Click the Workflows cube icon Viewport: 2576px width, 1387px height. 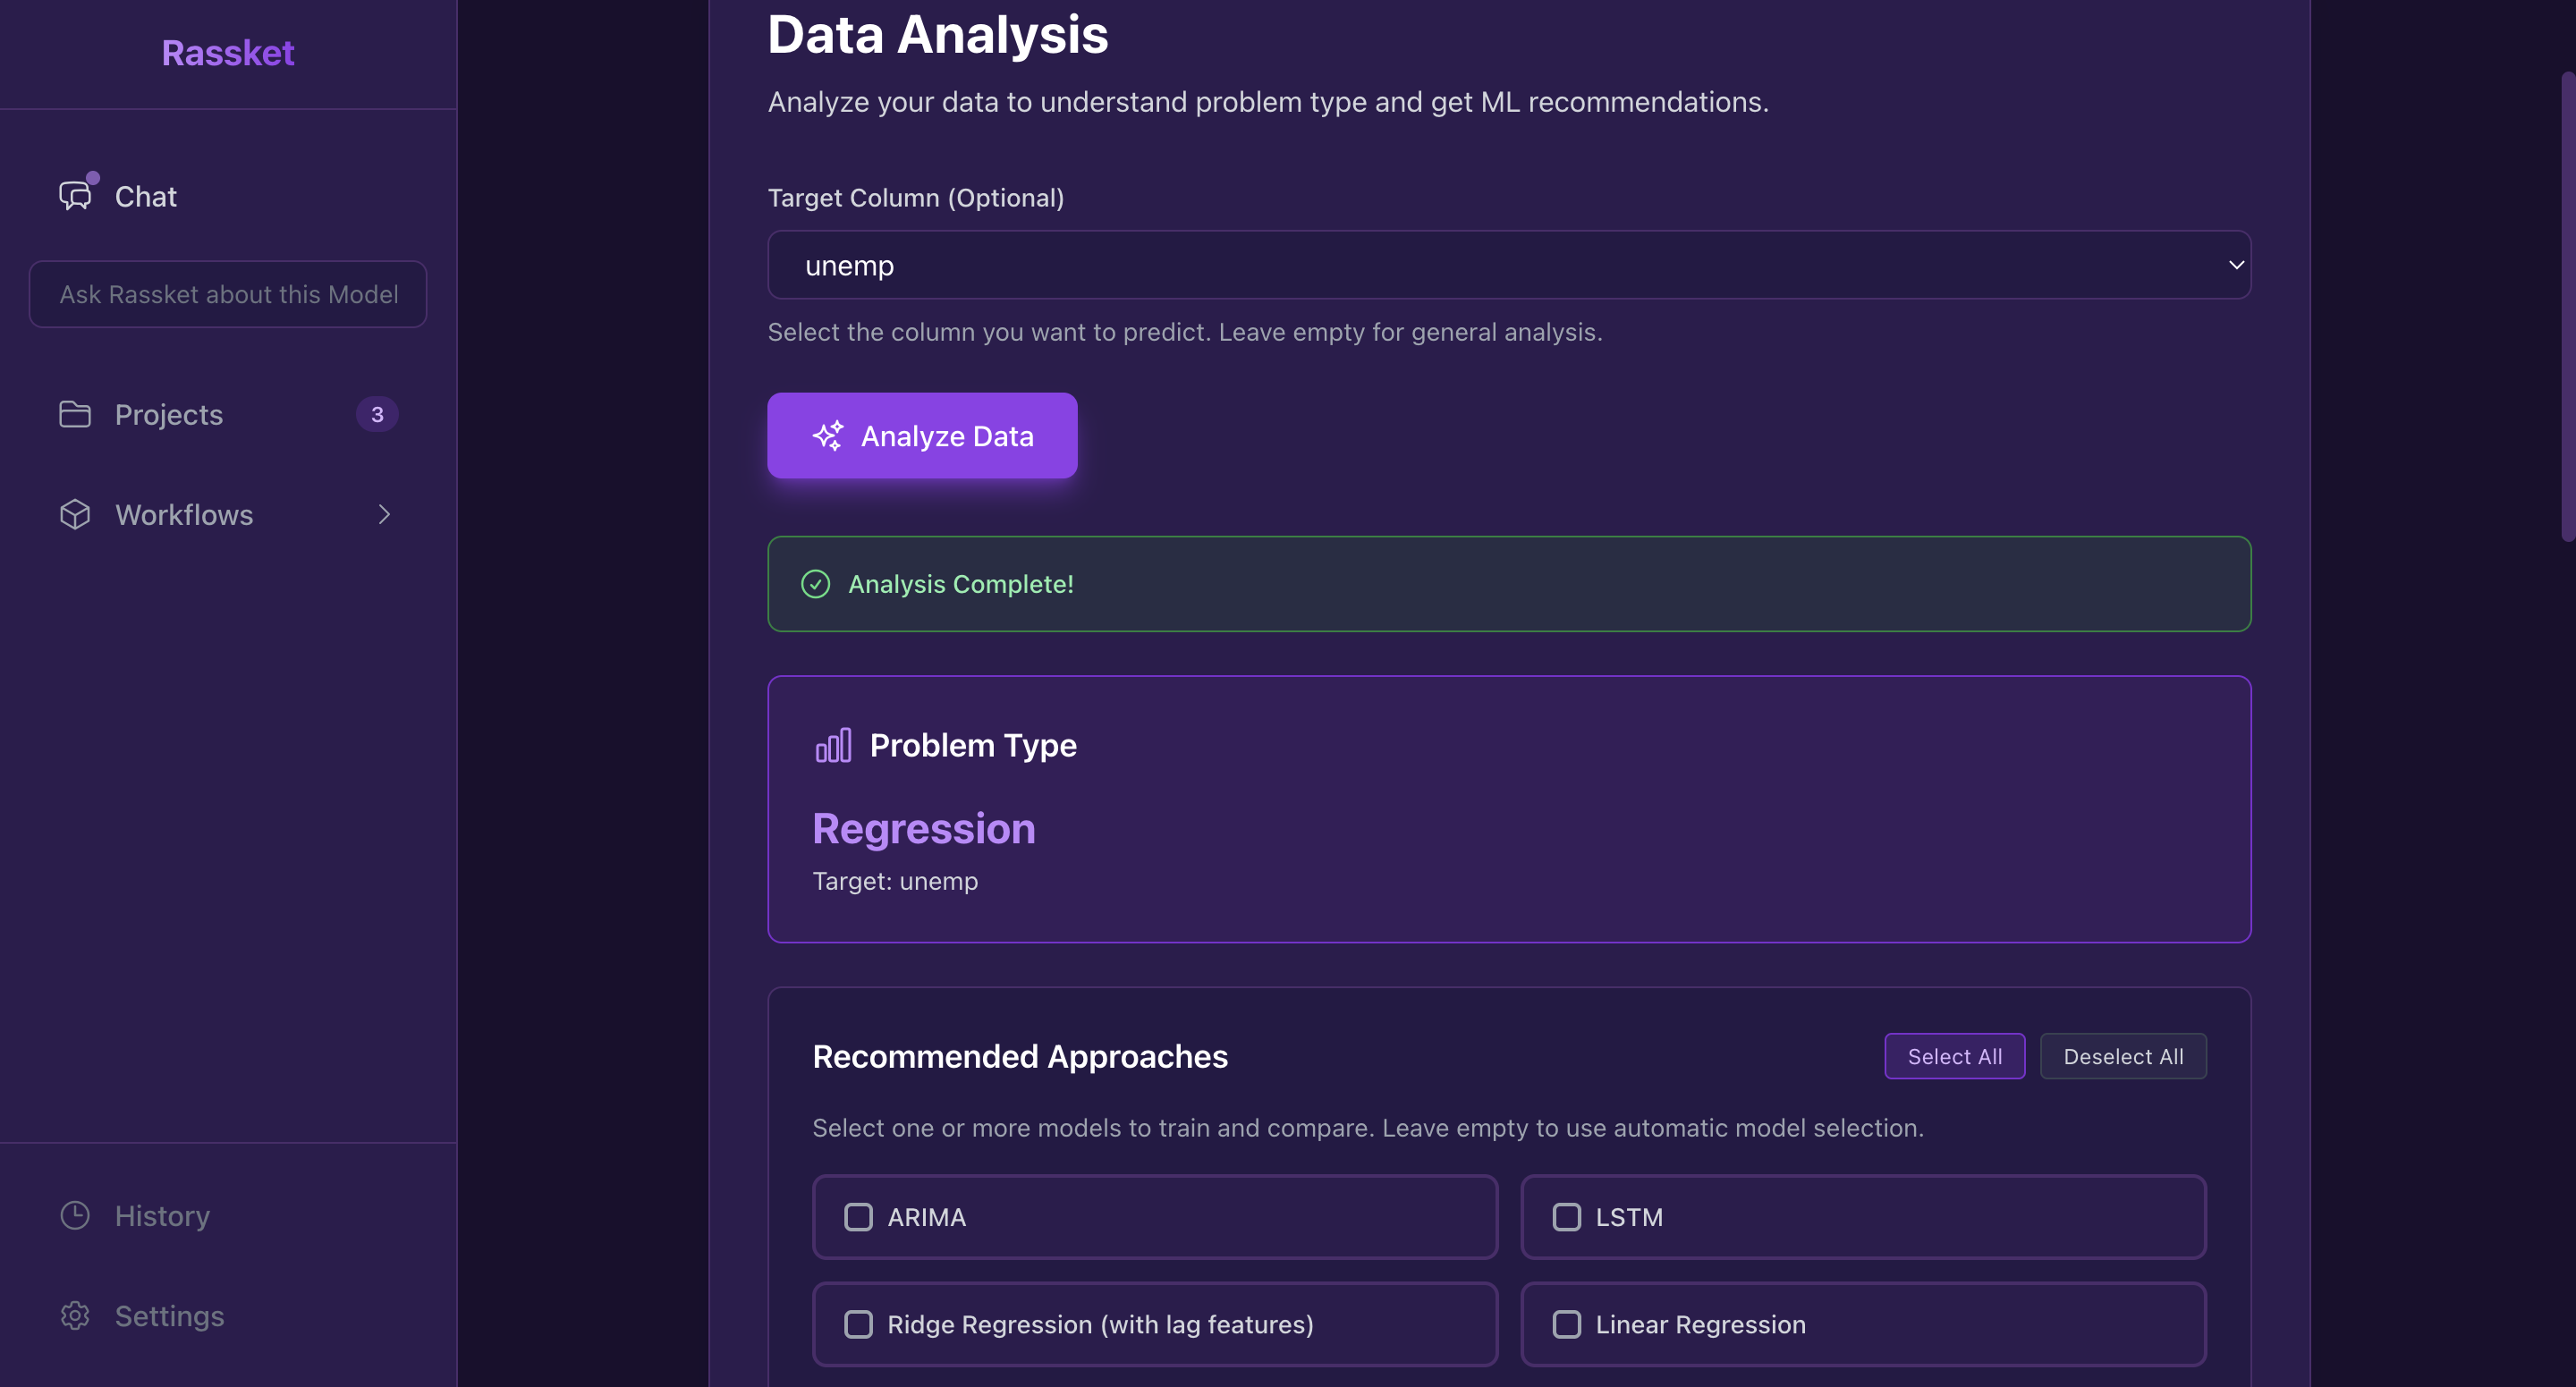(74, 514)
